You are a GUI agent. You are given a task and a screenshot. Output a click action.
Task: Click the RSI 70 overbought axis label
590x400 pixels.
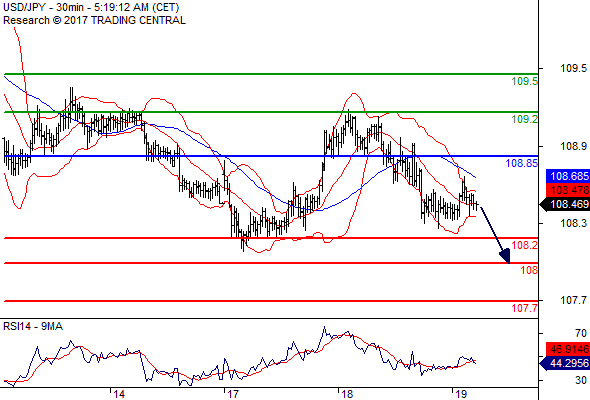click(581, 333)
